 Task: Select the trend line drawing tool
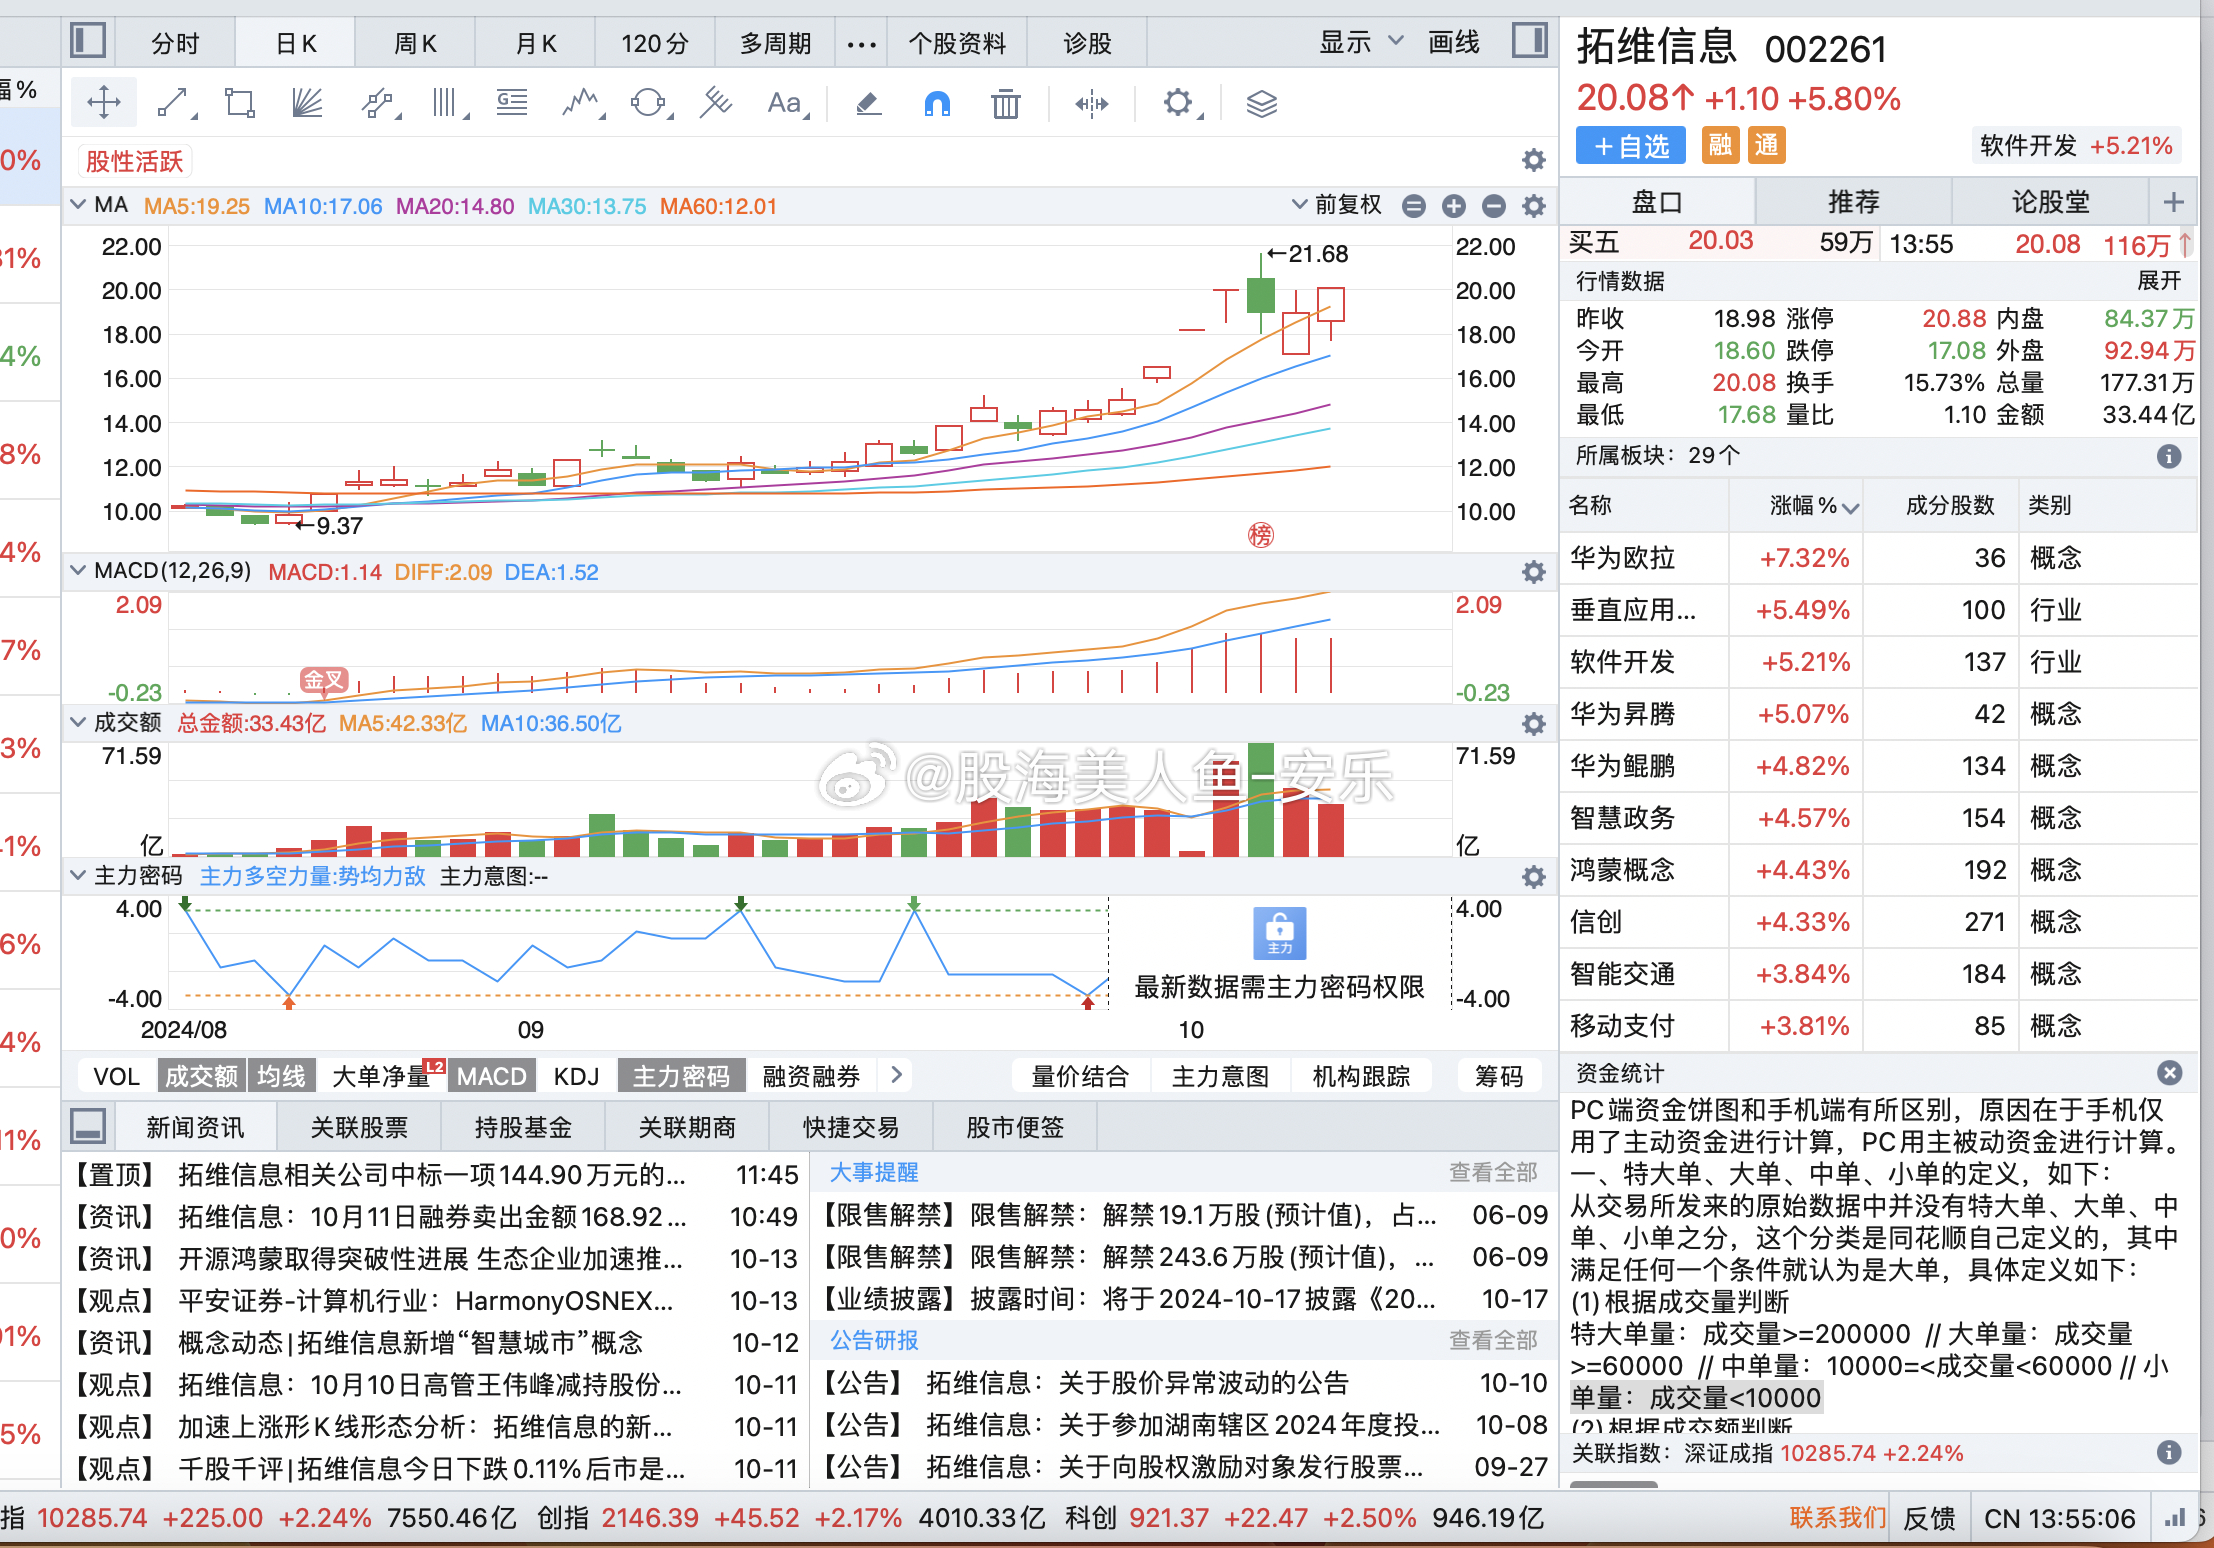tap(173, 102)
